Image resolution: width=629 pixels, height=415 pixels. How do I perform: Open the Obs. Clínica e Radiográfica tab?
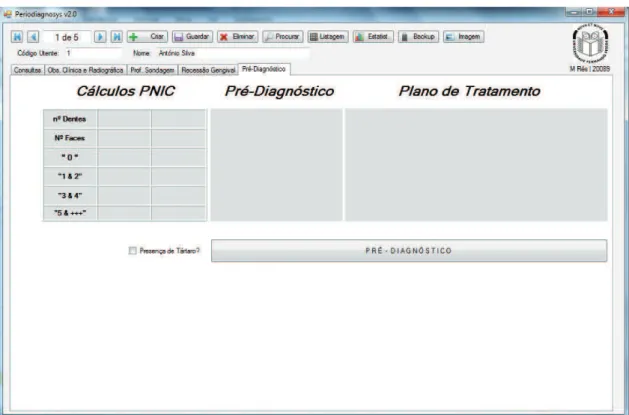pyautogui.click(x=85, y=70)
